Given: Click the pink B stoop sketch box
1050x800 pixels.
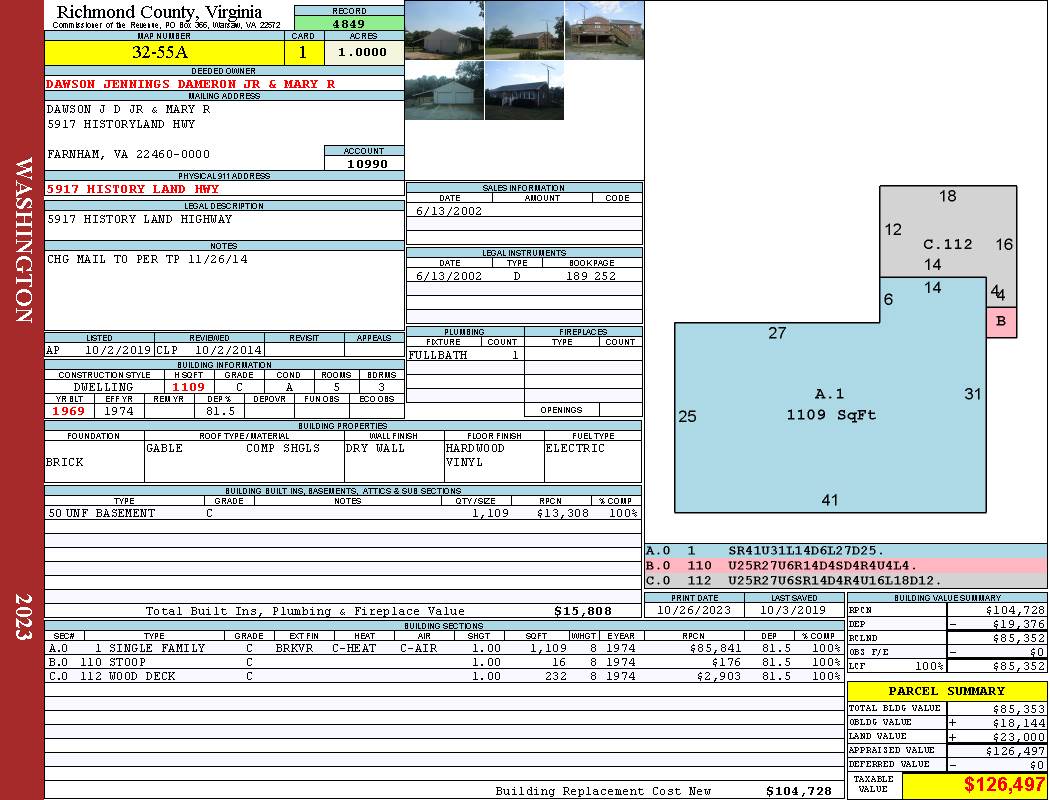Looking at the screenshot, I should 1001,322.
